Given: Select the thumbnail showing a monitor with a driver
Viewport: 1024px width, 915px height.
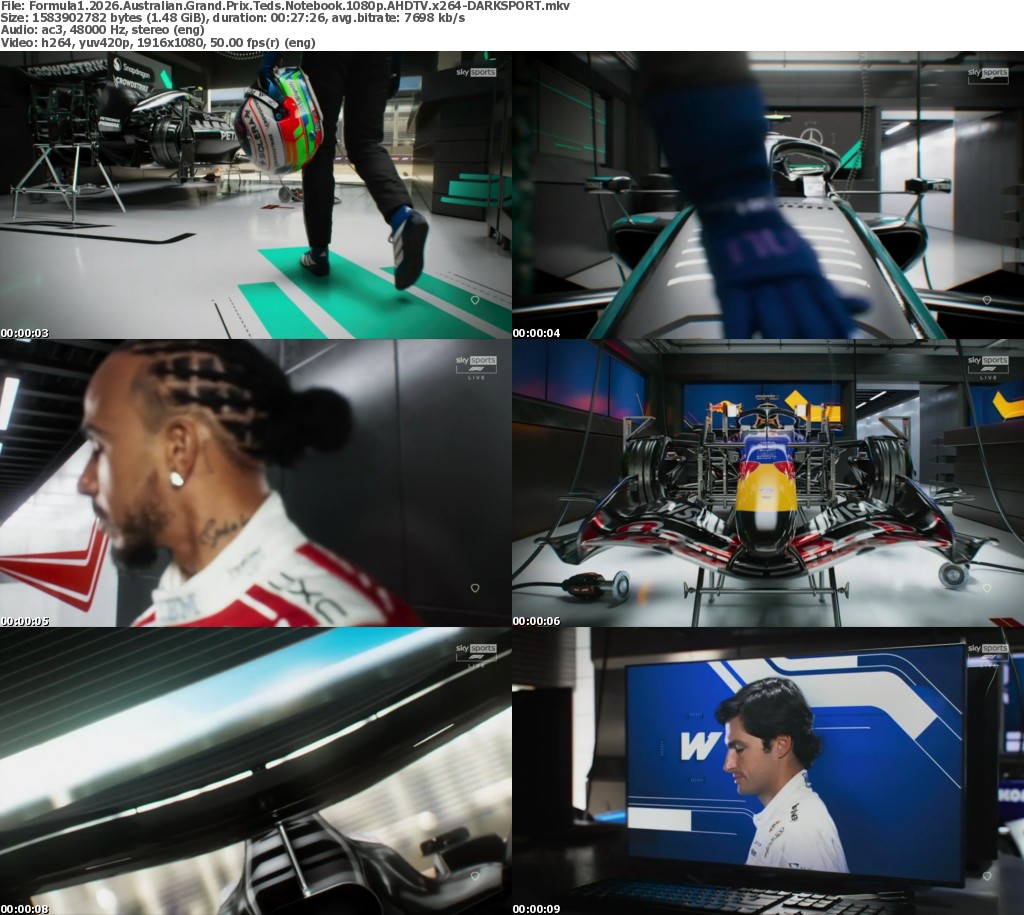Looking at the screenshot, I should [x=768, y=771].
